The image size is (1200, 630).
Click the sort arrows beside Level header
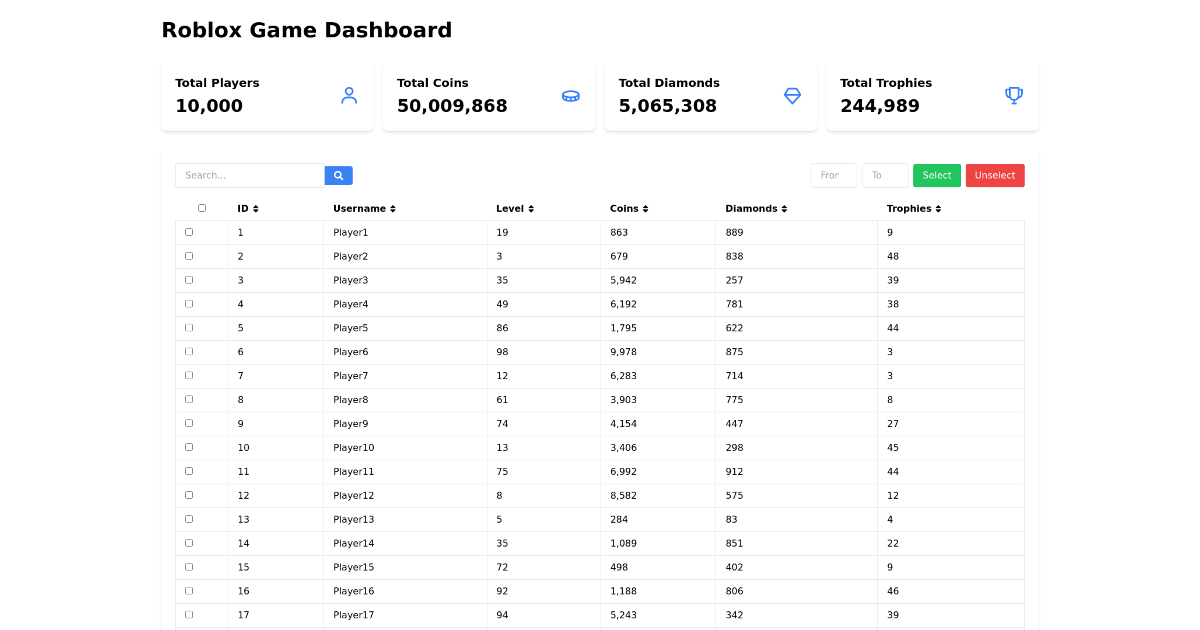[529, 208]
